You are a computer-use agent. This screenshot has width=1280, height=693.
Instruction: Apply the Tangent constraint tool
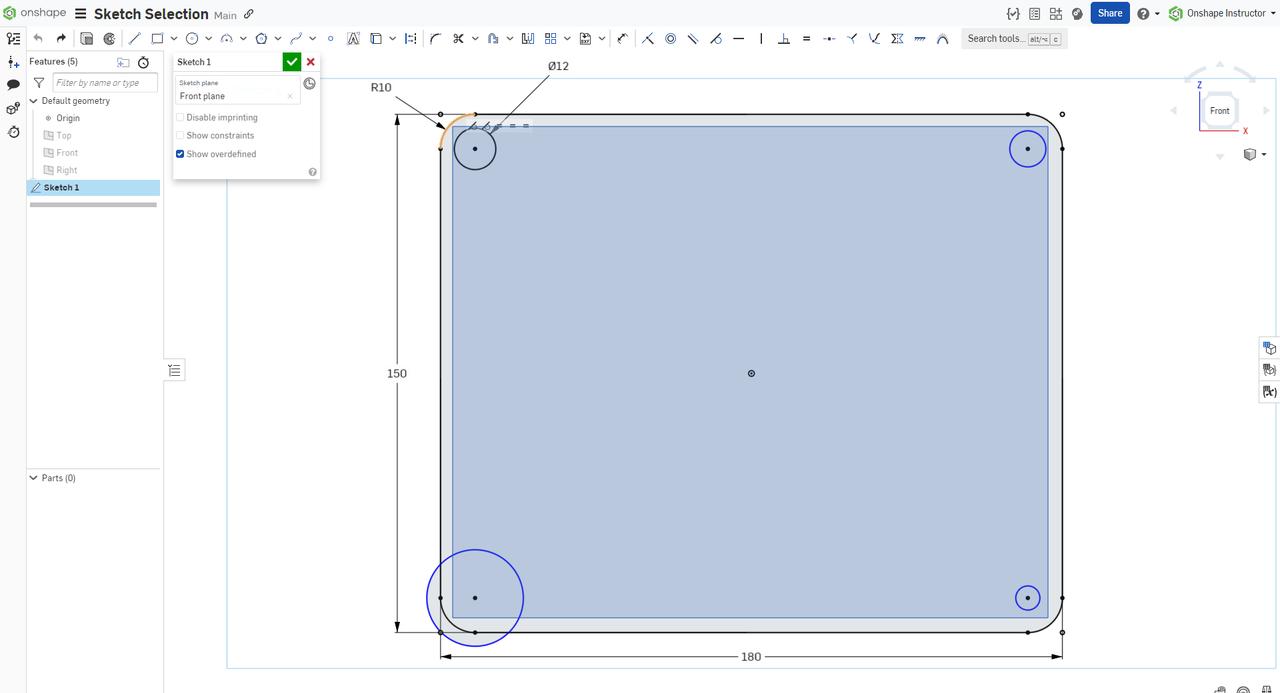(x=716, y=38)
